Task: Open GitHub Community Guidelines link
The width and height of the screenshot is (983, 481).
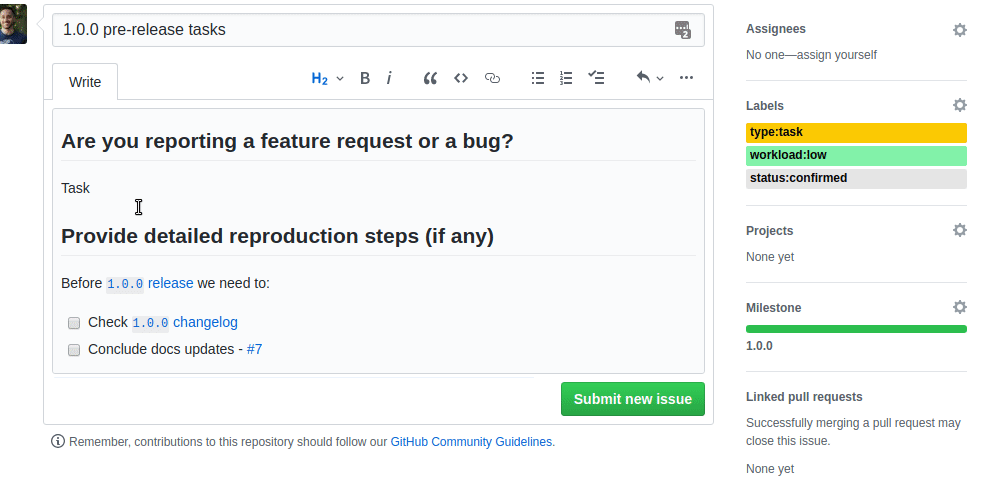Action: pos(471,442)
